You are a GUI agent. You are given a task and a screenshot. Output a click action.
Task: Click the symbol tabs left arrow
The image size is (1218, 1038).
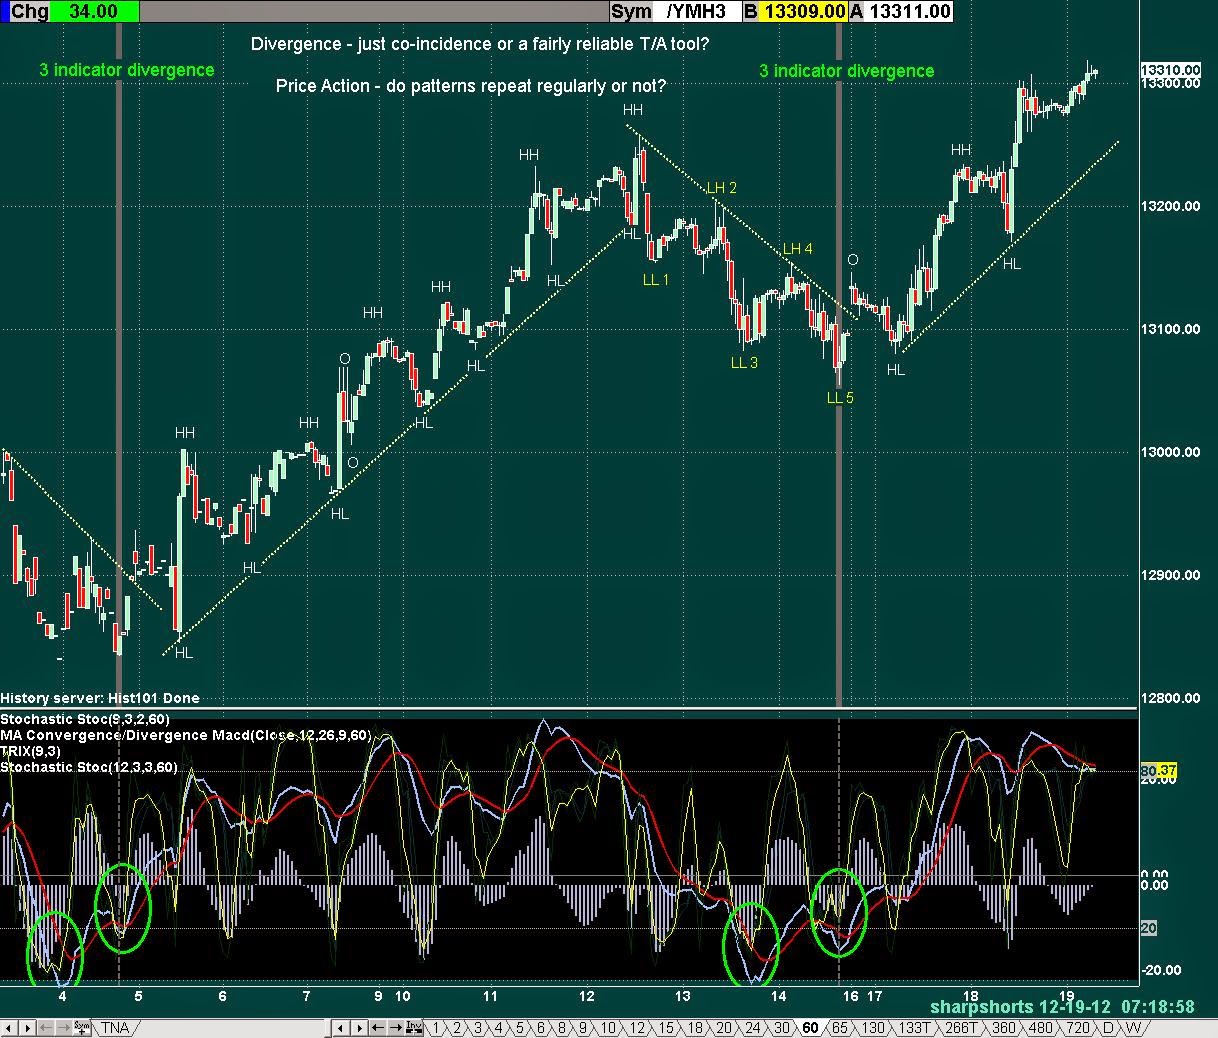click(x=9, y=1027)
